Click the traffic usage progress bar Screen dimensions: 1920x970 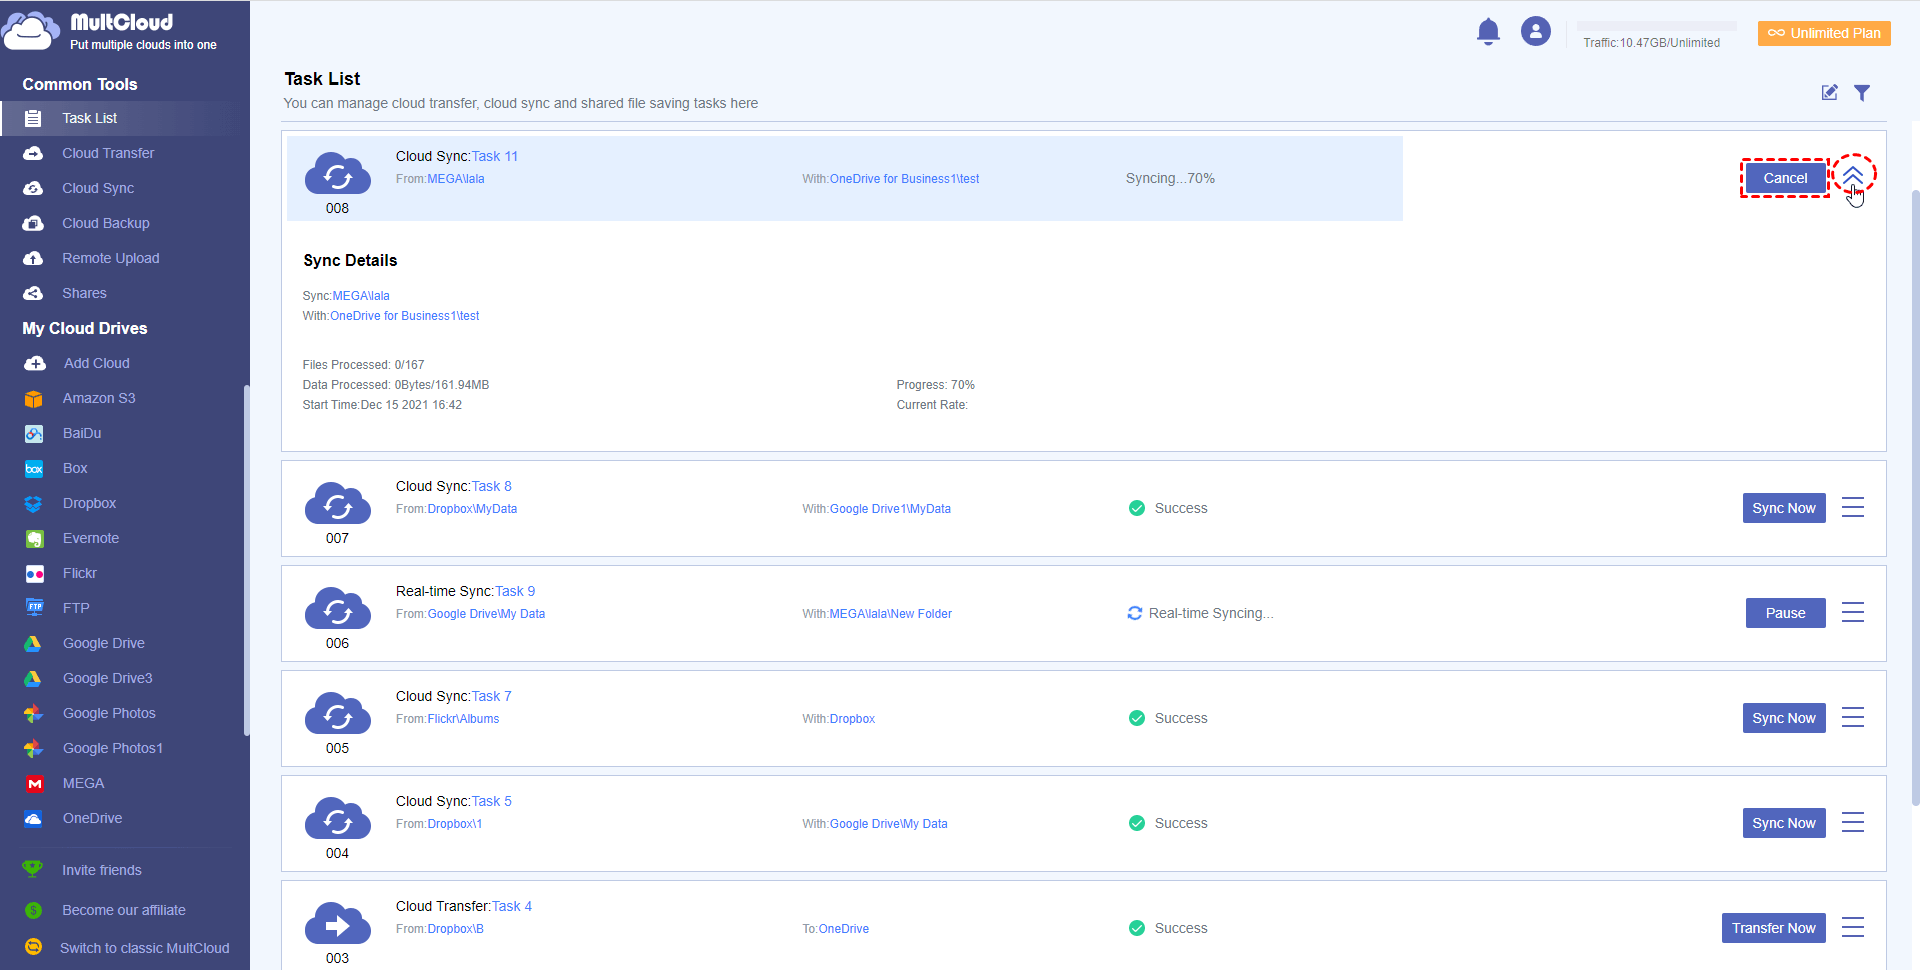click(x=1656, y=26)
